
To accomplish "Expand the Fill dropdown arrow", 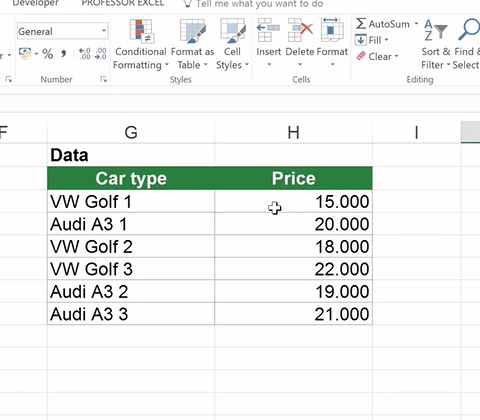I will 387,40.
